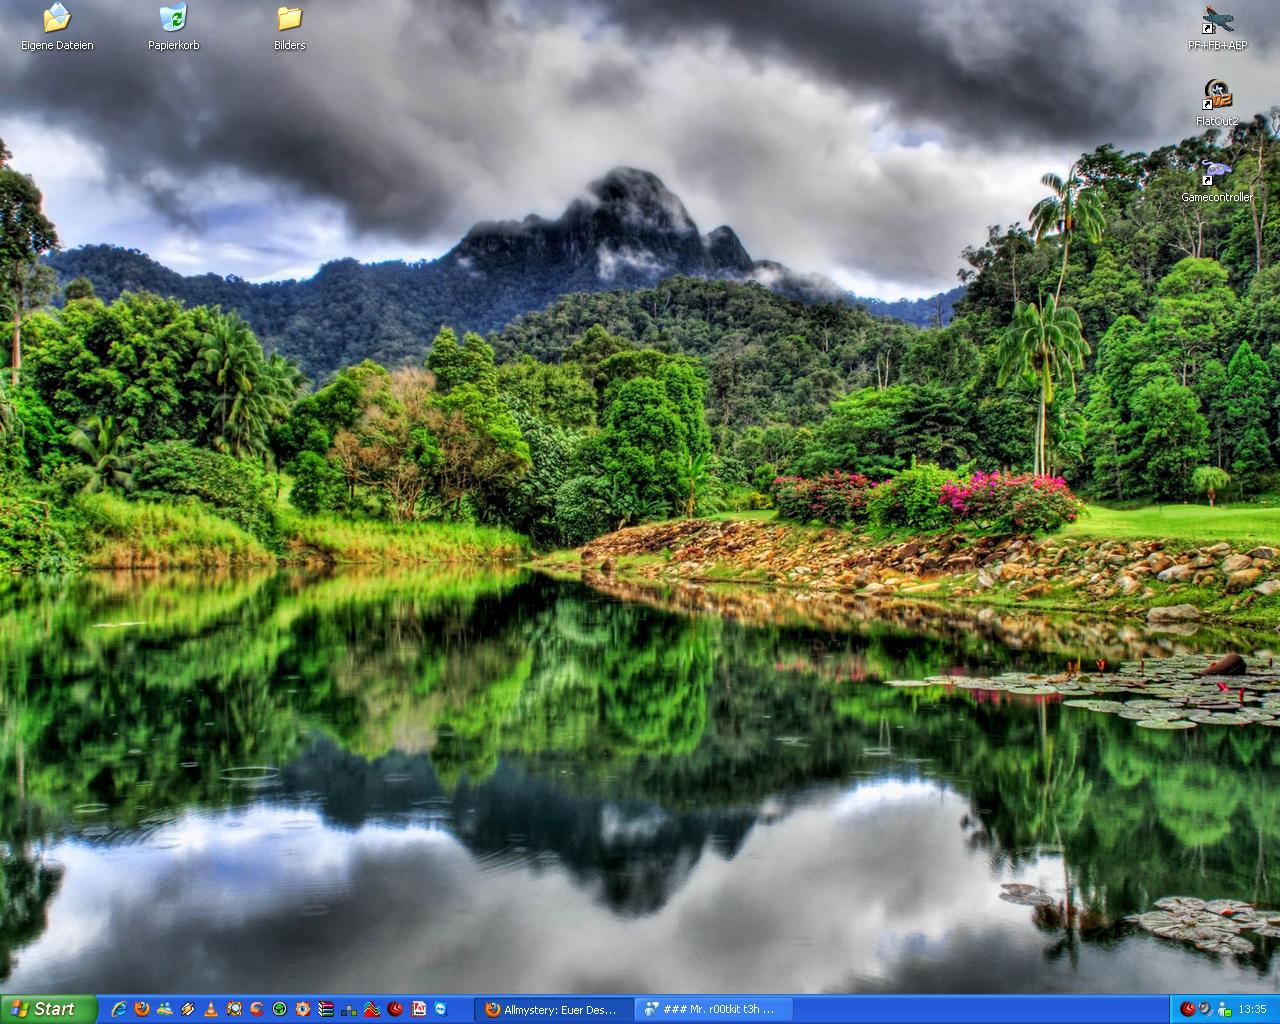
Task: Click the system clock showing 13:35
Action: [x=1252, y=1010]
